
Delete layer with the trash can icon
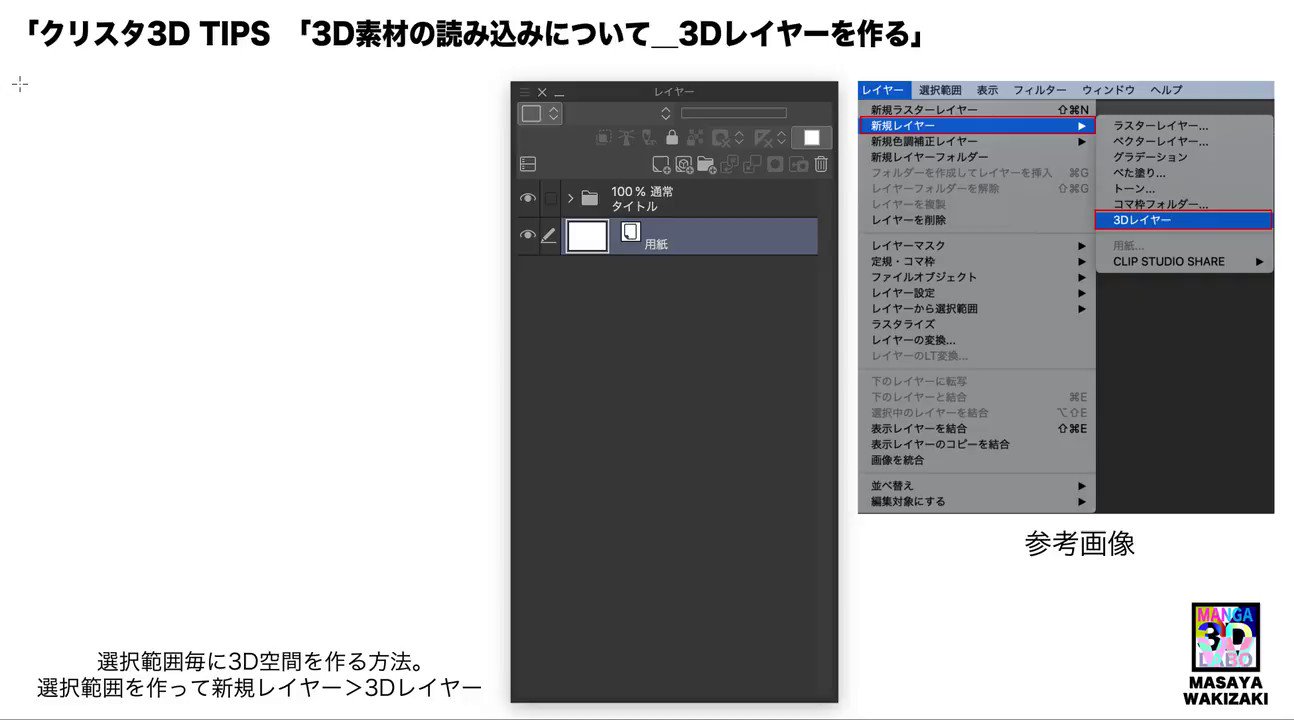[x=821, y=164]
